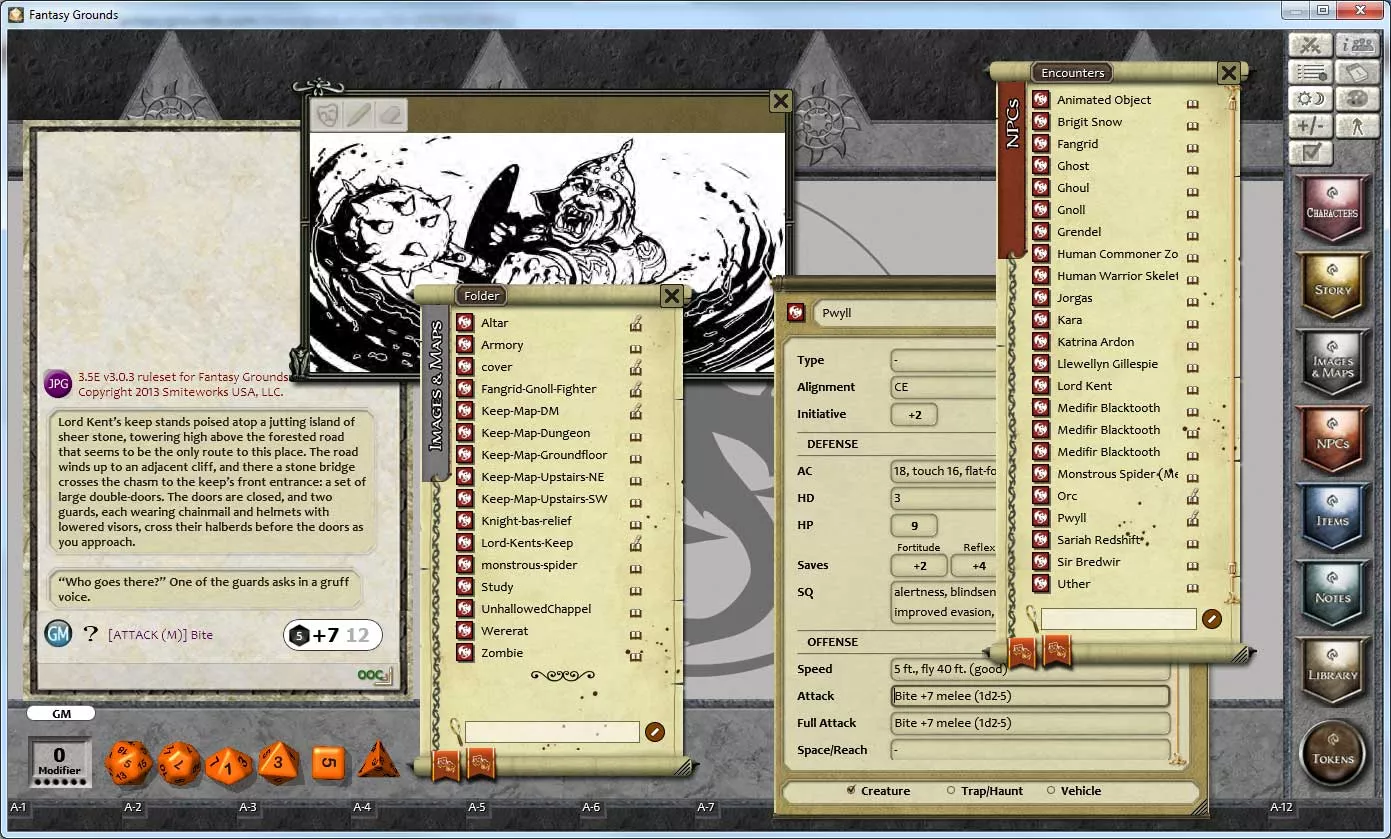Open the calendar icon
The height and width of the screenshot is (839, 1391).
pyautogui.click(x=1357, y=72)
